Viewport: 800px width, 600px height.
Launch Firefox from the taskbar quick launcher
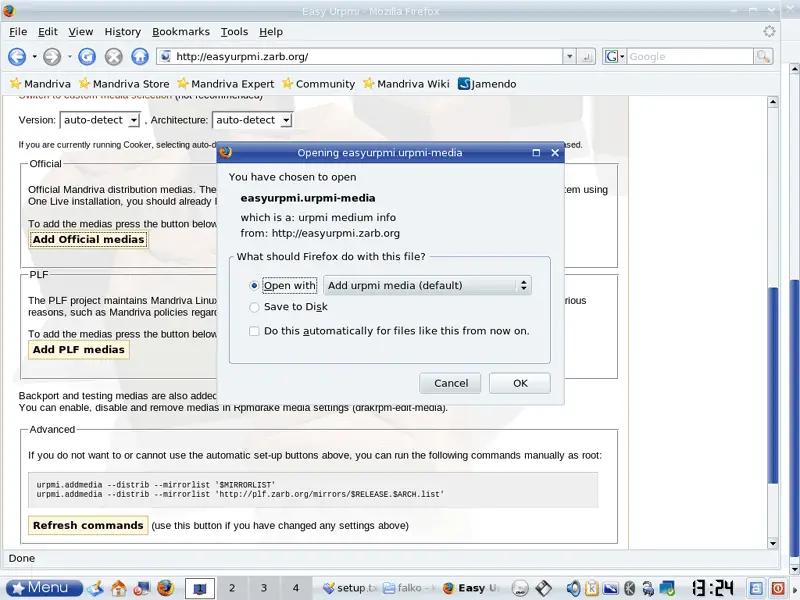pyautogui.click(x=165, y=588)
